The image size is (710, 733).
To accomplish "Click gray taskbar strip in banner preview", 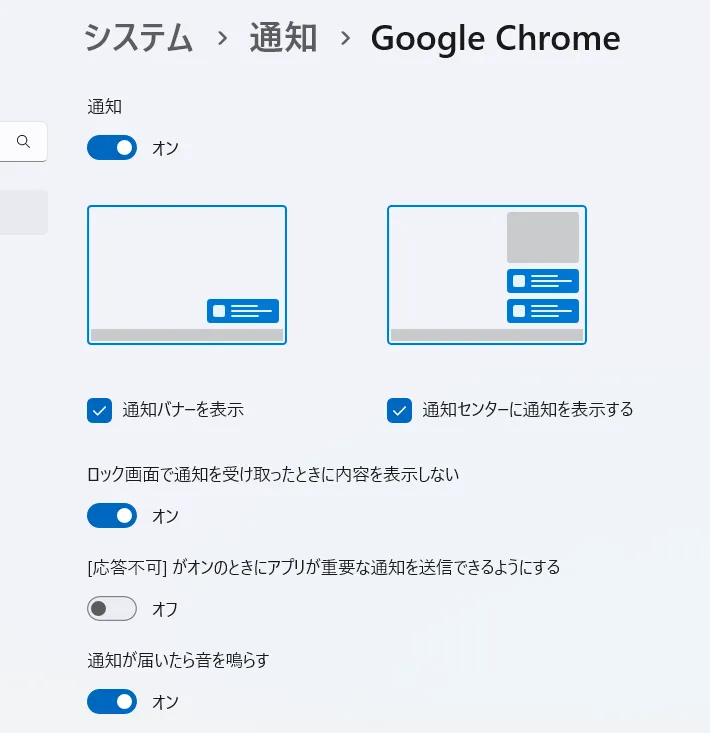I will (187, 335).
